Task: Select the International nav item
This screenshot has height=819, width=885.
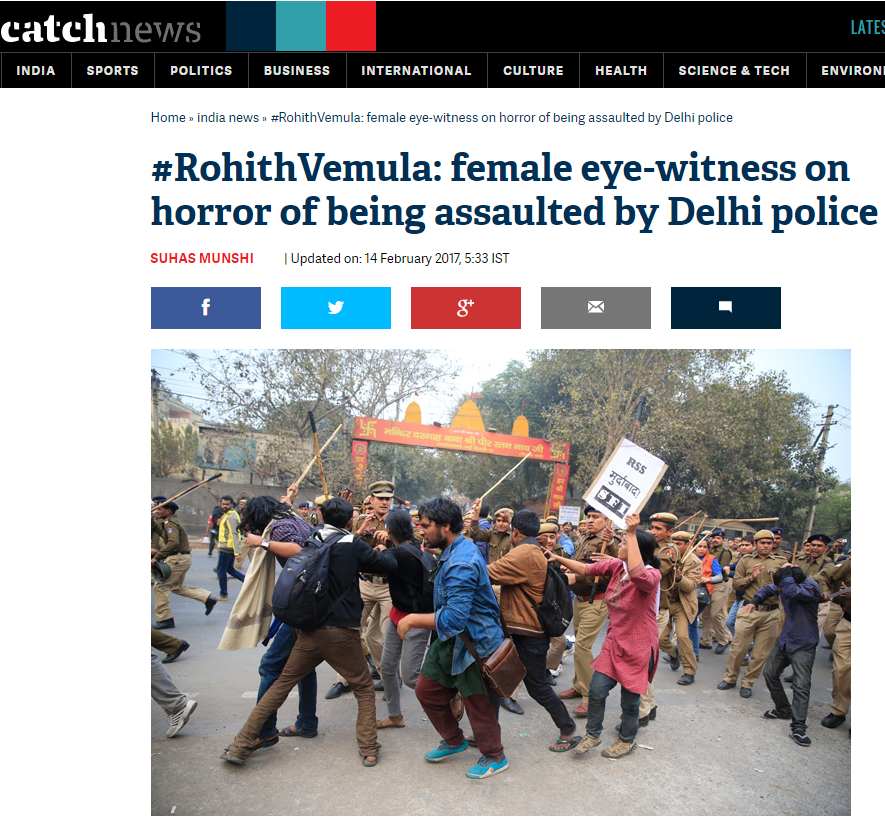Action: (416, 71)
